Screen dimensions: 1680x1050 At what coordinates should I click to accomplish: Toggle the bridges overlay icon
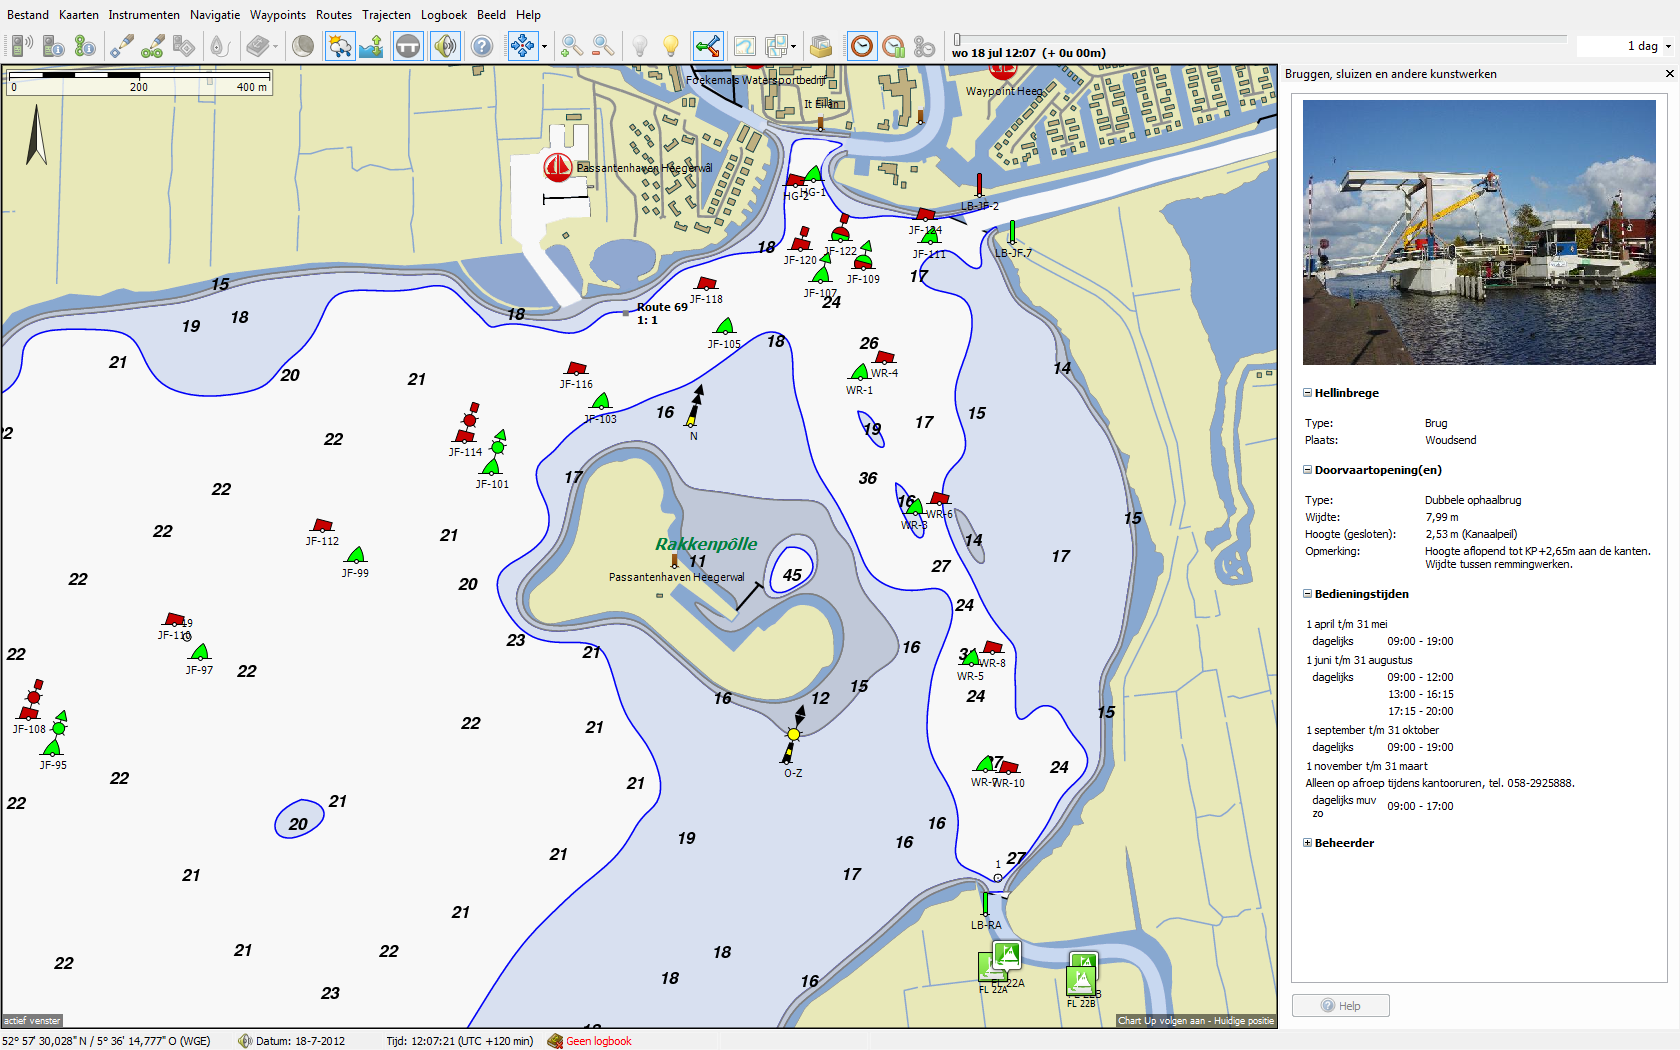click(408, 46)
